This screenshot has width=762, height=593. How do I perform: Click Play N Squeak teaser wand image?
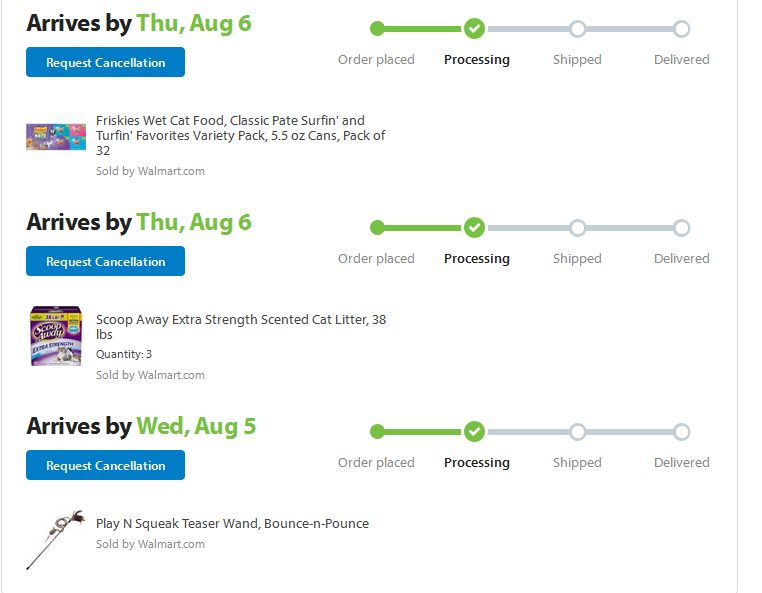[54, 539]
